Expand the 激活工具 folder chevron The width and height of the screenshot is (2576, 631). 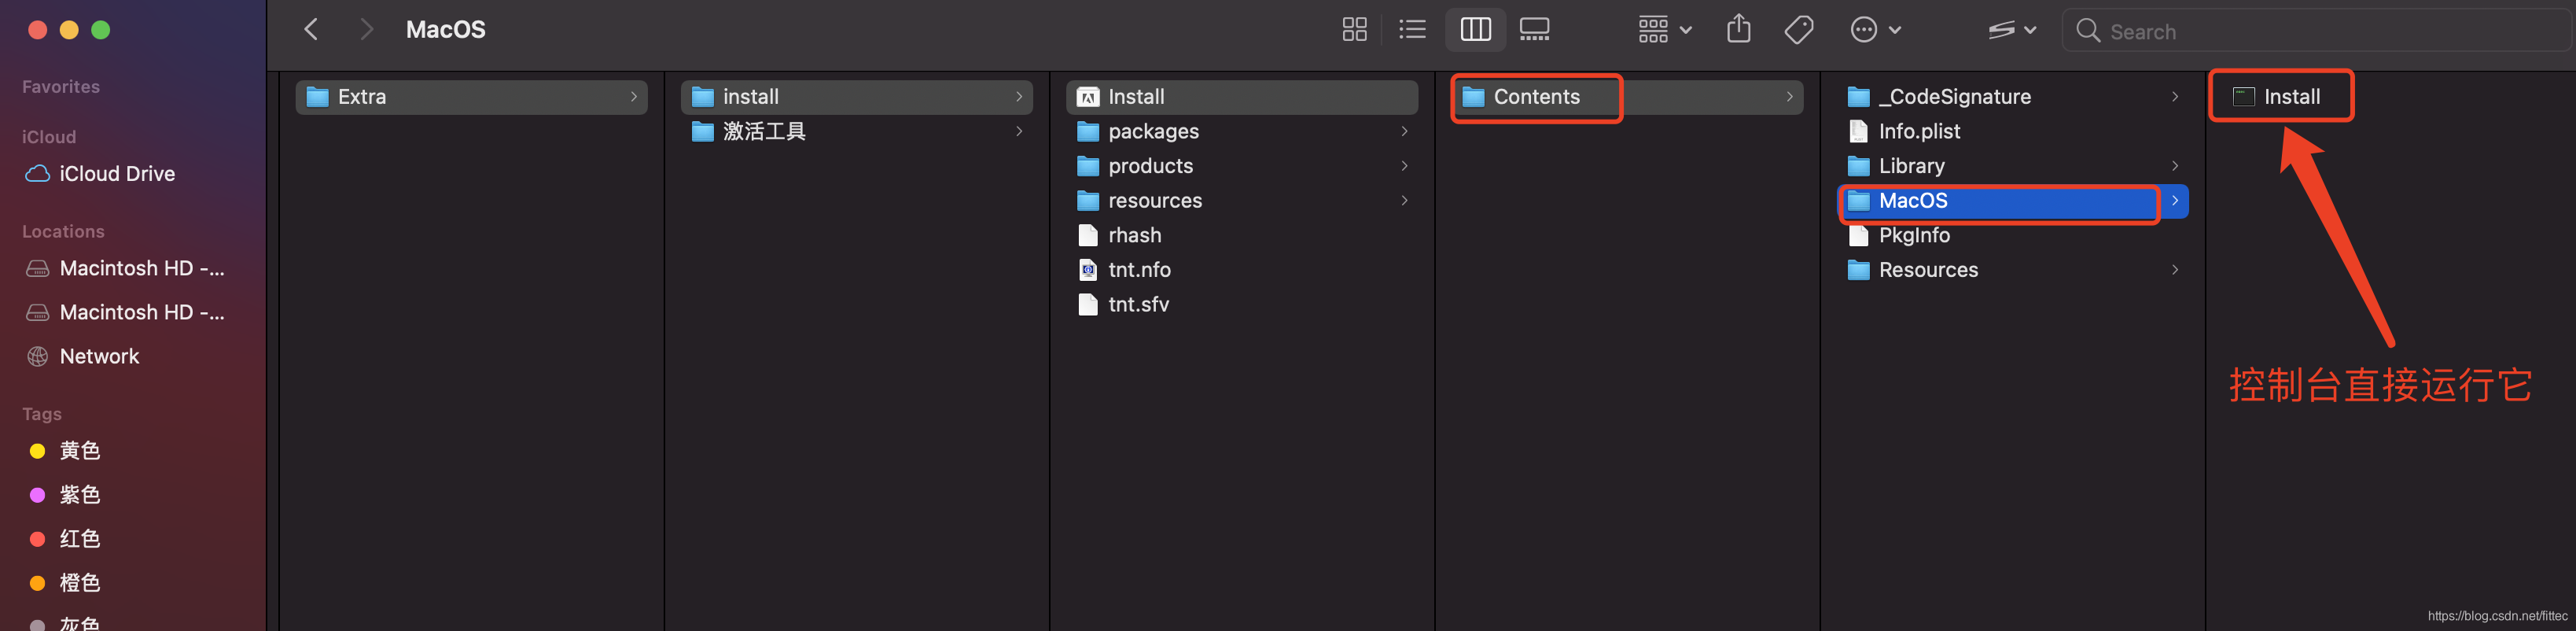1019,132
